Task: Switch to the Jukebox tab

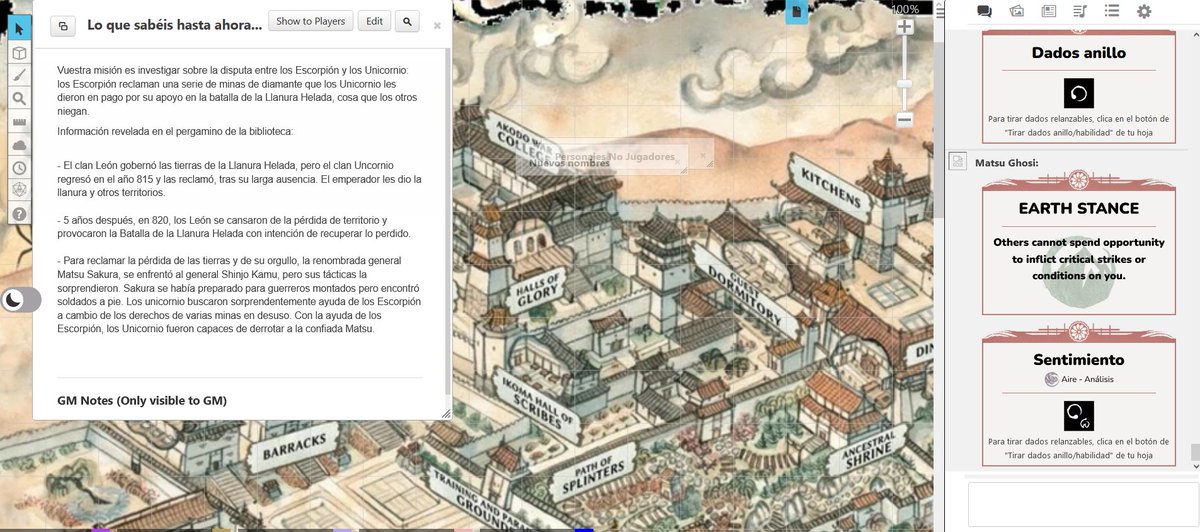Action: [x=1080, y=11]
